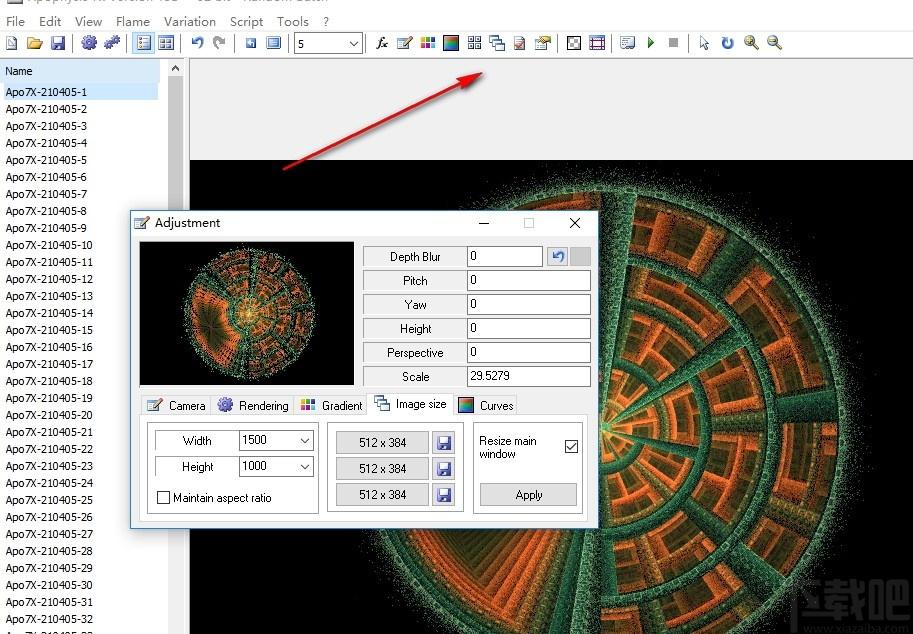Select the zoom out magnifier
The width and height of the screenshot is (913, 634).
774,43
